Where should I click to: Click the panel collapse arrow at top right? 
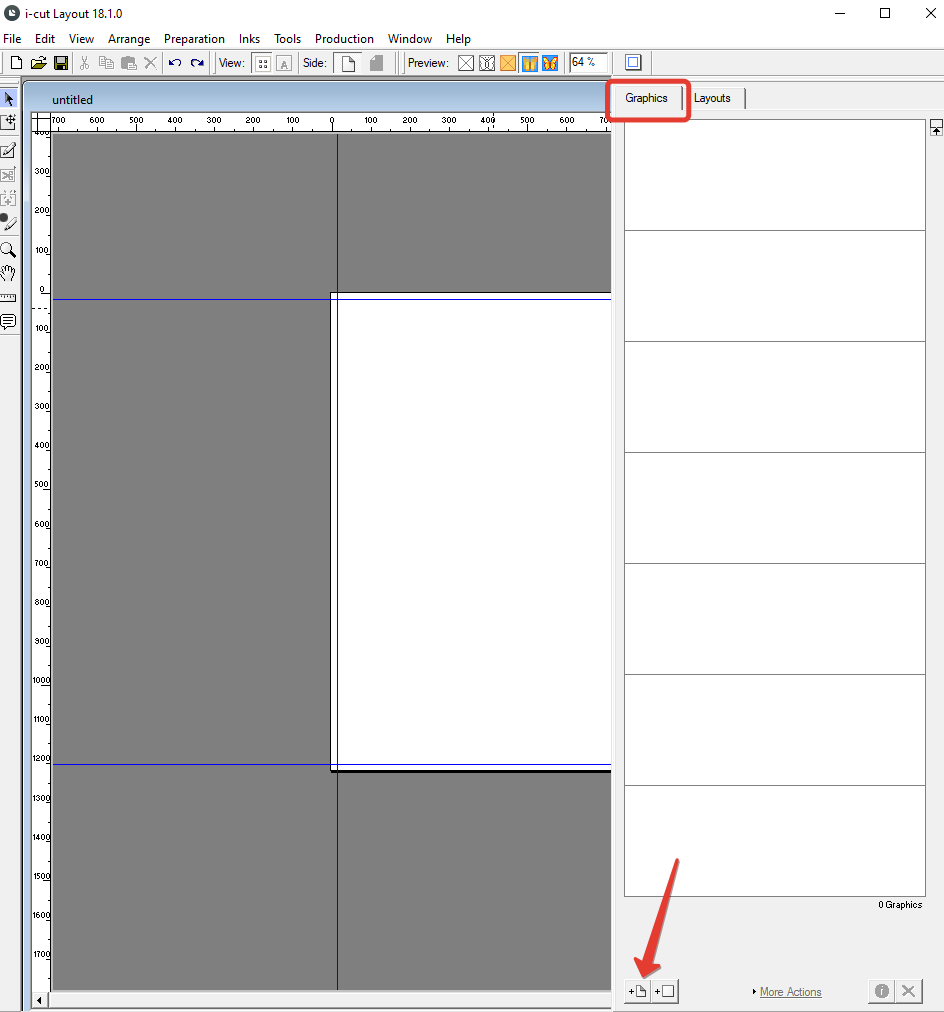coord(936,127)
